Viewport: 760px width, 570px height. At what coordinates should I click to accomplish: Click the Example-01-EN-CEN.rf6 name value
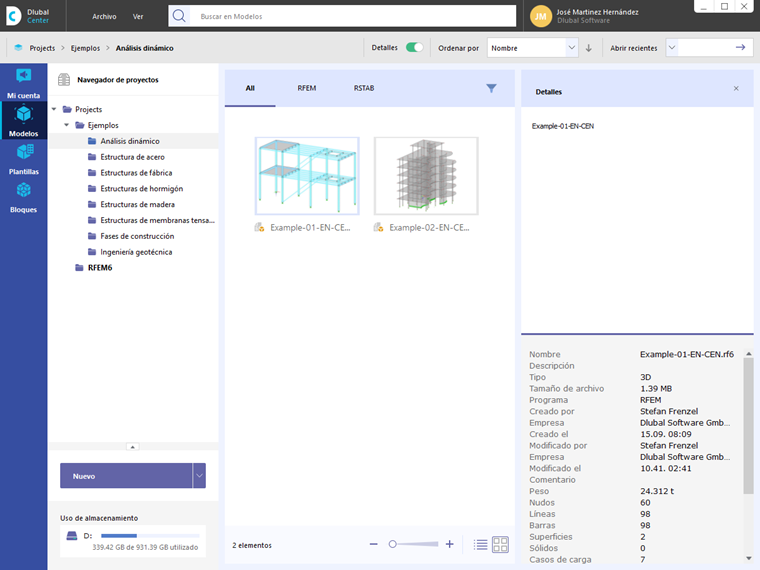687,354
